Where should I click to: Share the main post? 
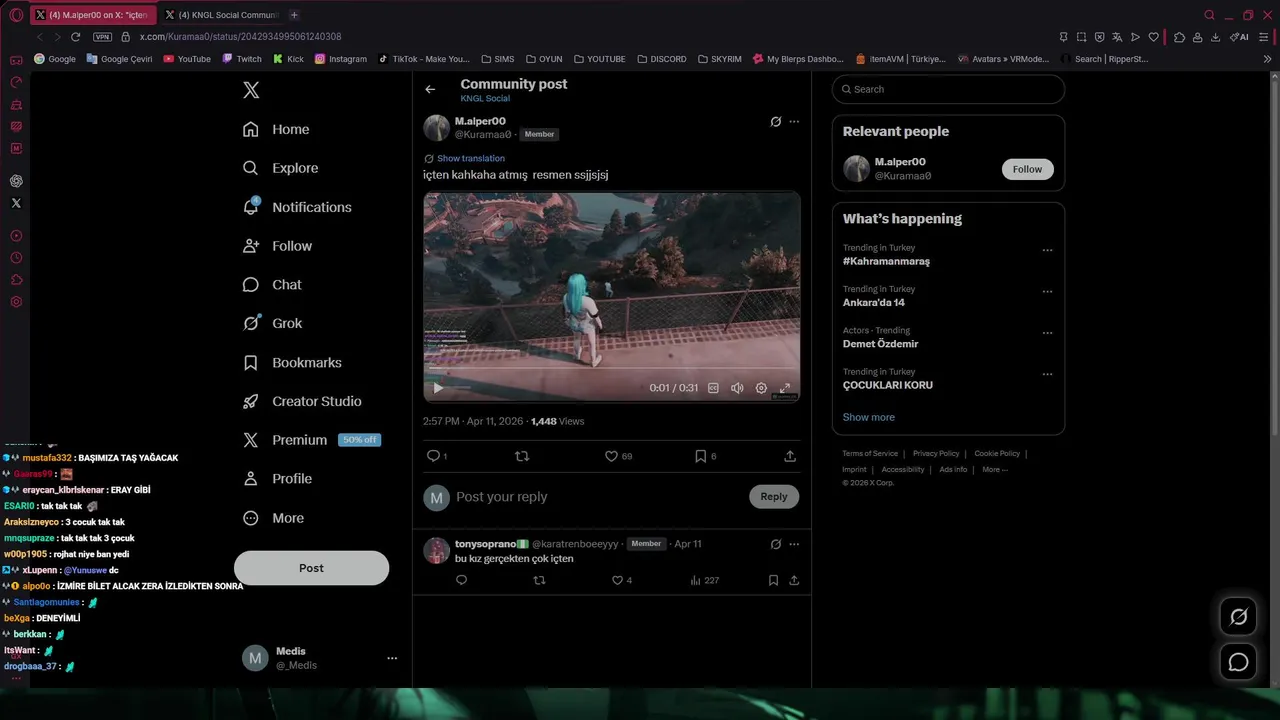(x=790, y=456)
